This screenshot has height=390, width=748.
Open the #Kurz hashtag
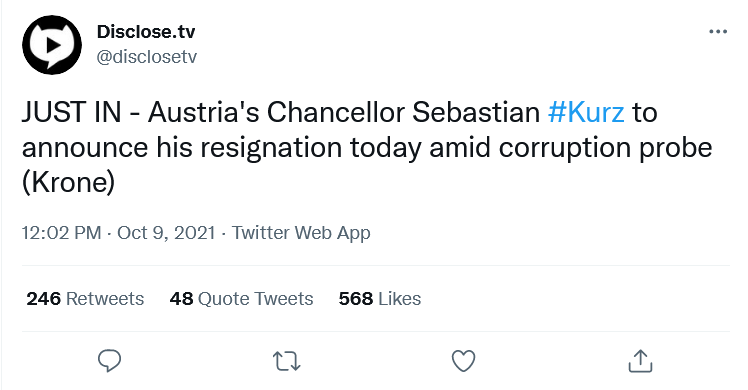point(586,113)
